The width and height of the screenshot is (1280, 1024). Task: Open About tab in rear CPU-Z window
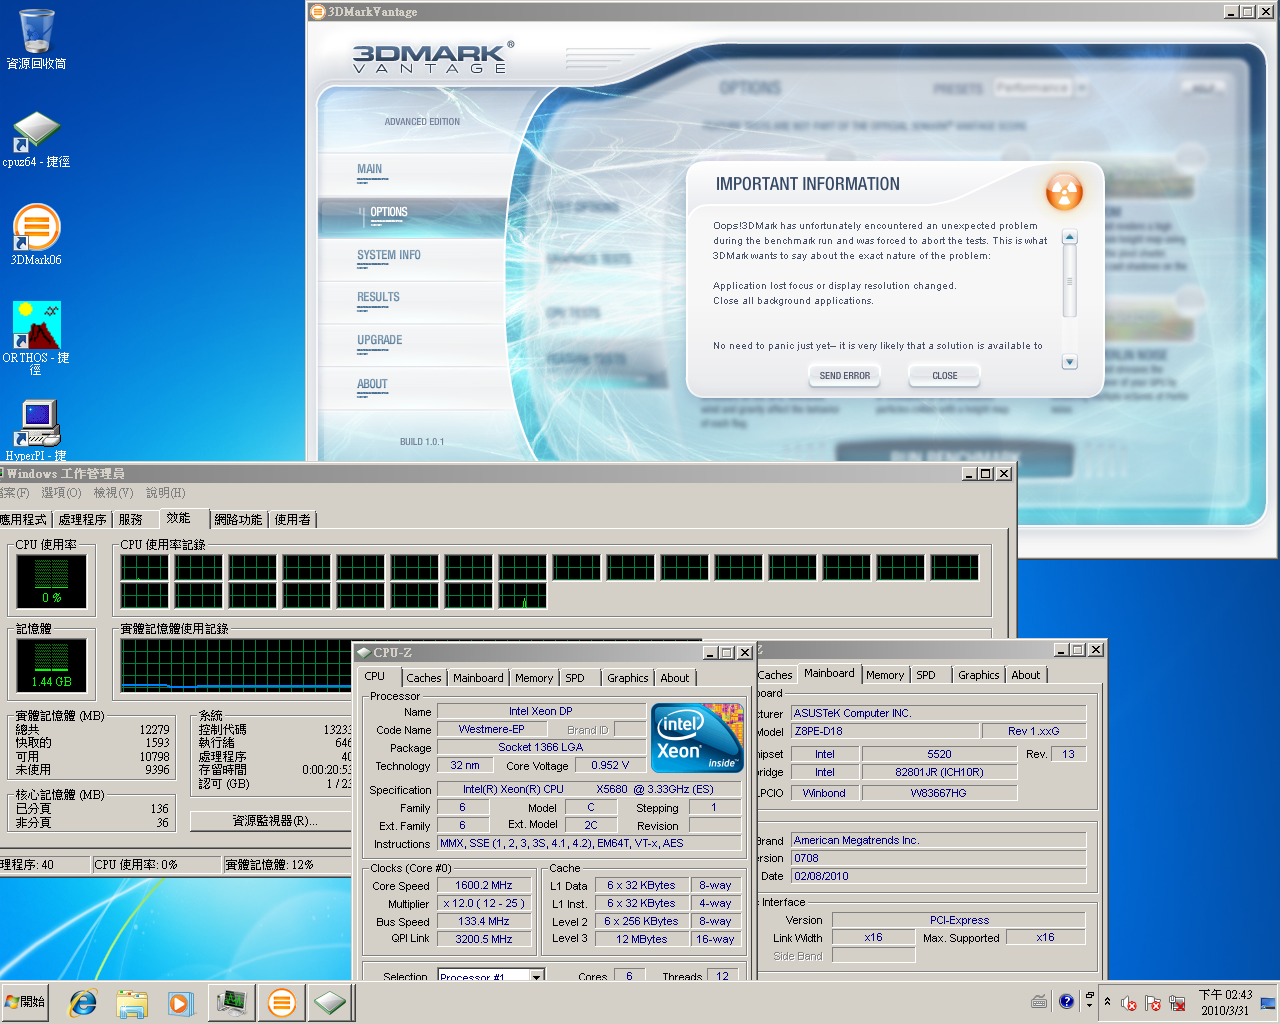coord(1026,675)
